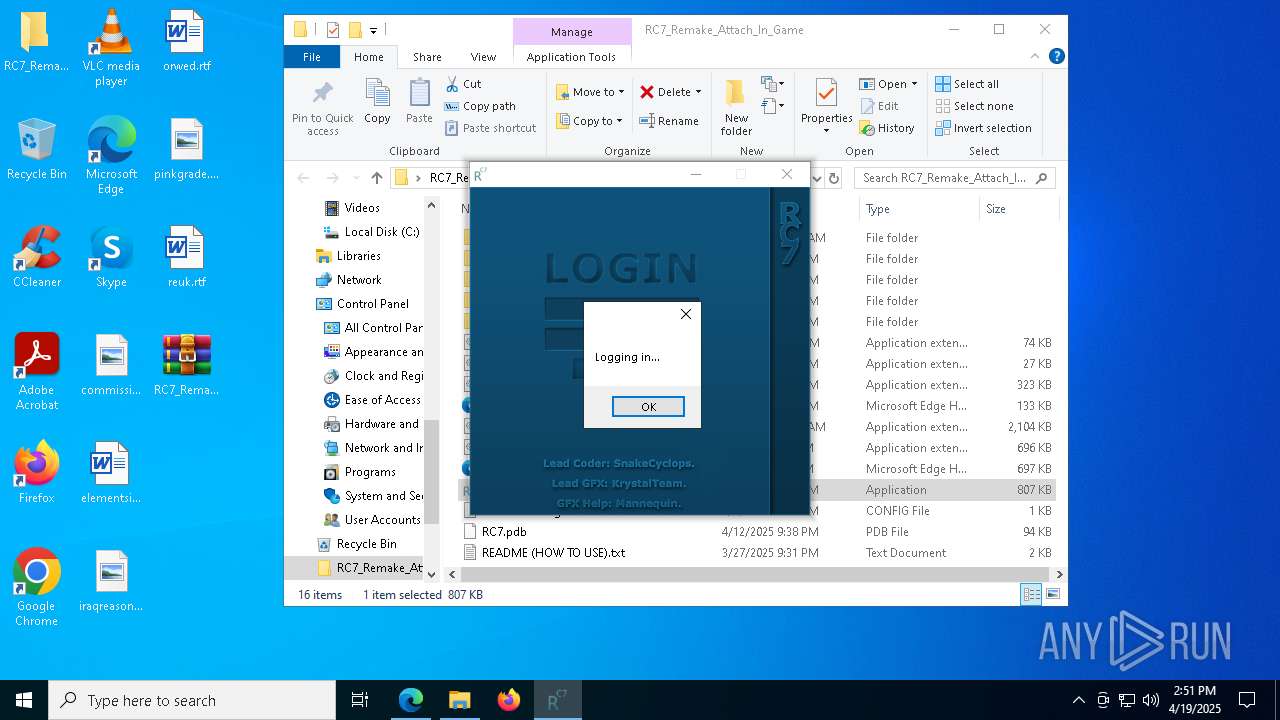Screen dimensions: 1280x720
Task: Open the Copy to dropdown
Action: pos(589,121)
